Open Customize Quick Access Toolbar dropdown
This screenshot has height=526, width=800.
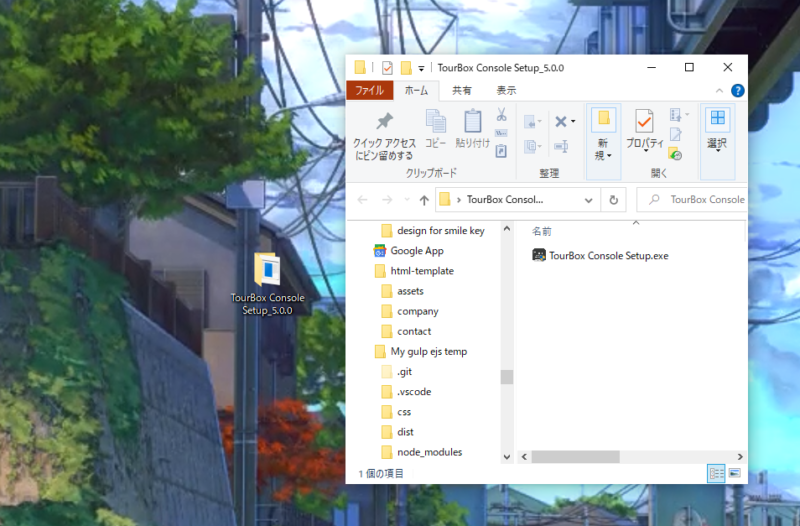[x=421, y=68]
